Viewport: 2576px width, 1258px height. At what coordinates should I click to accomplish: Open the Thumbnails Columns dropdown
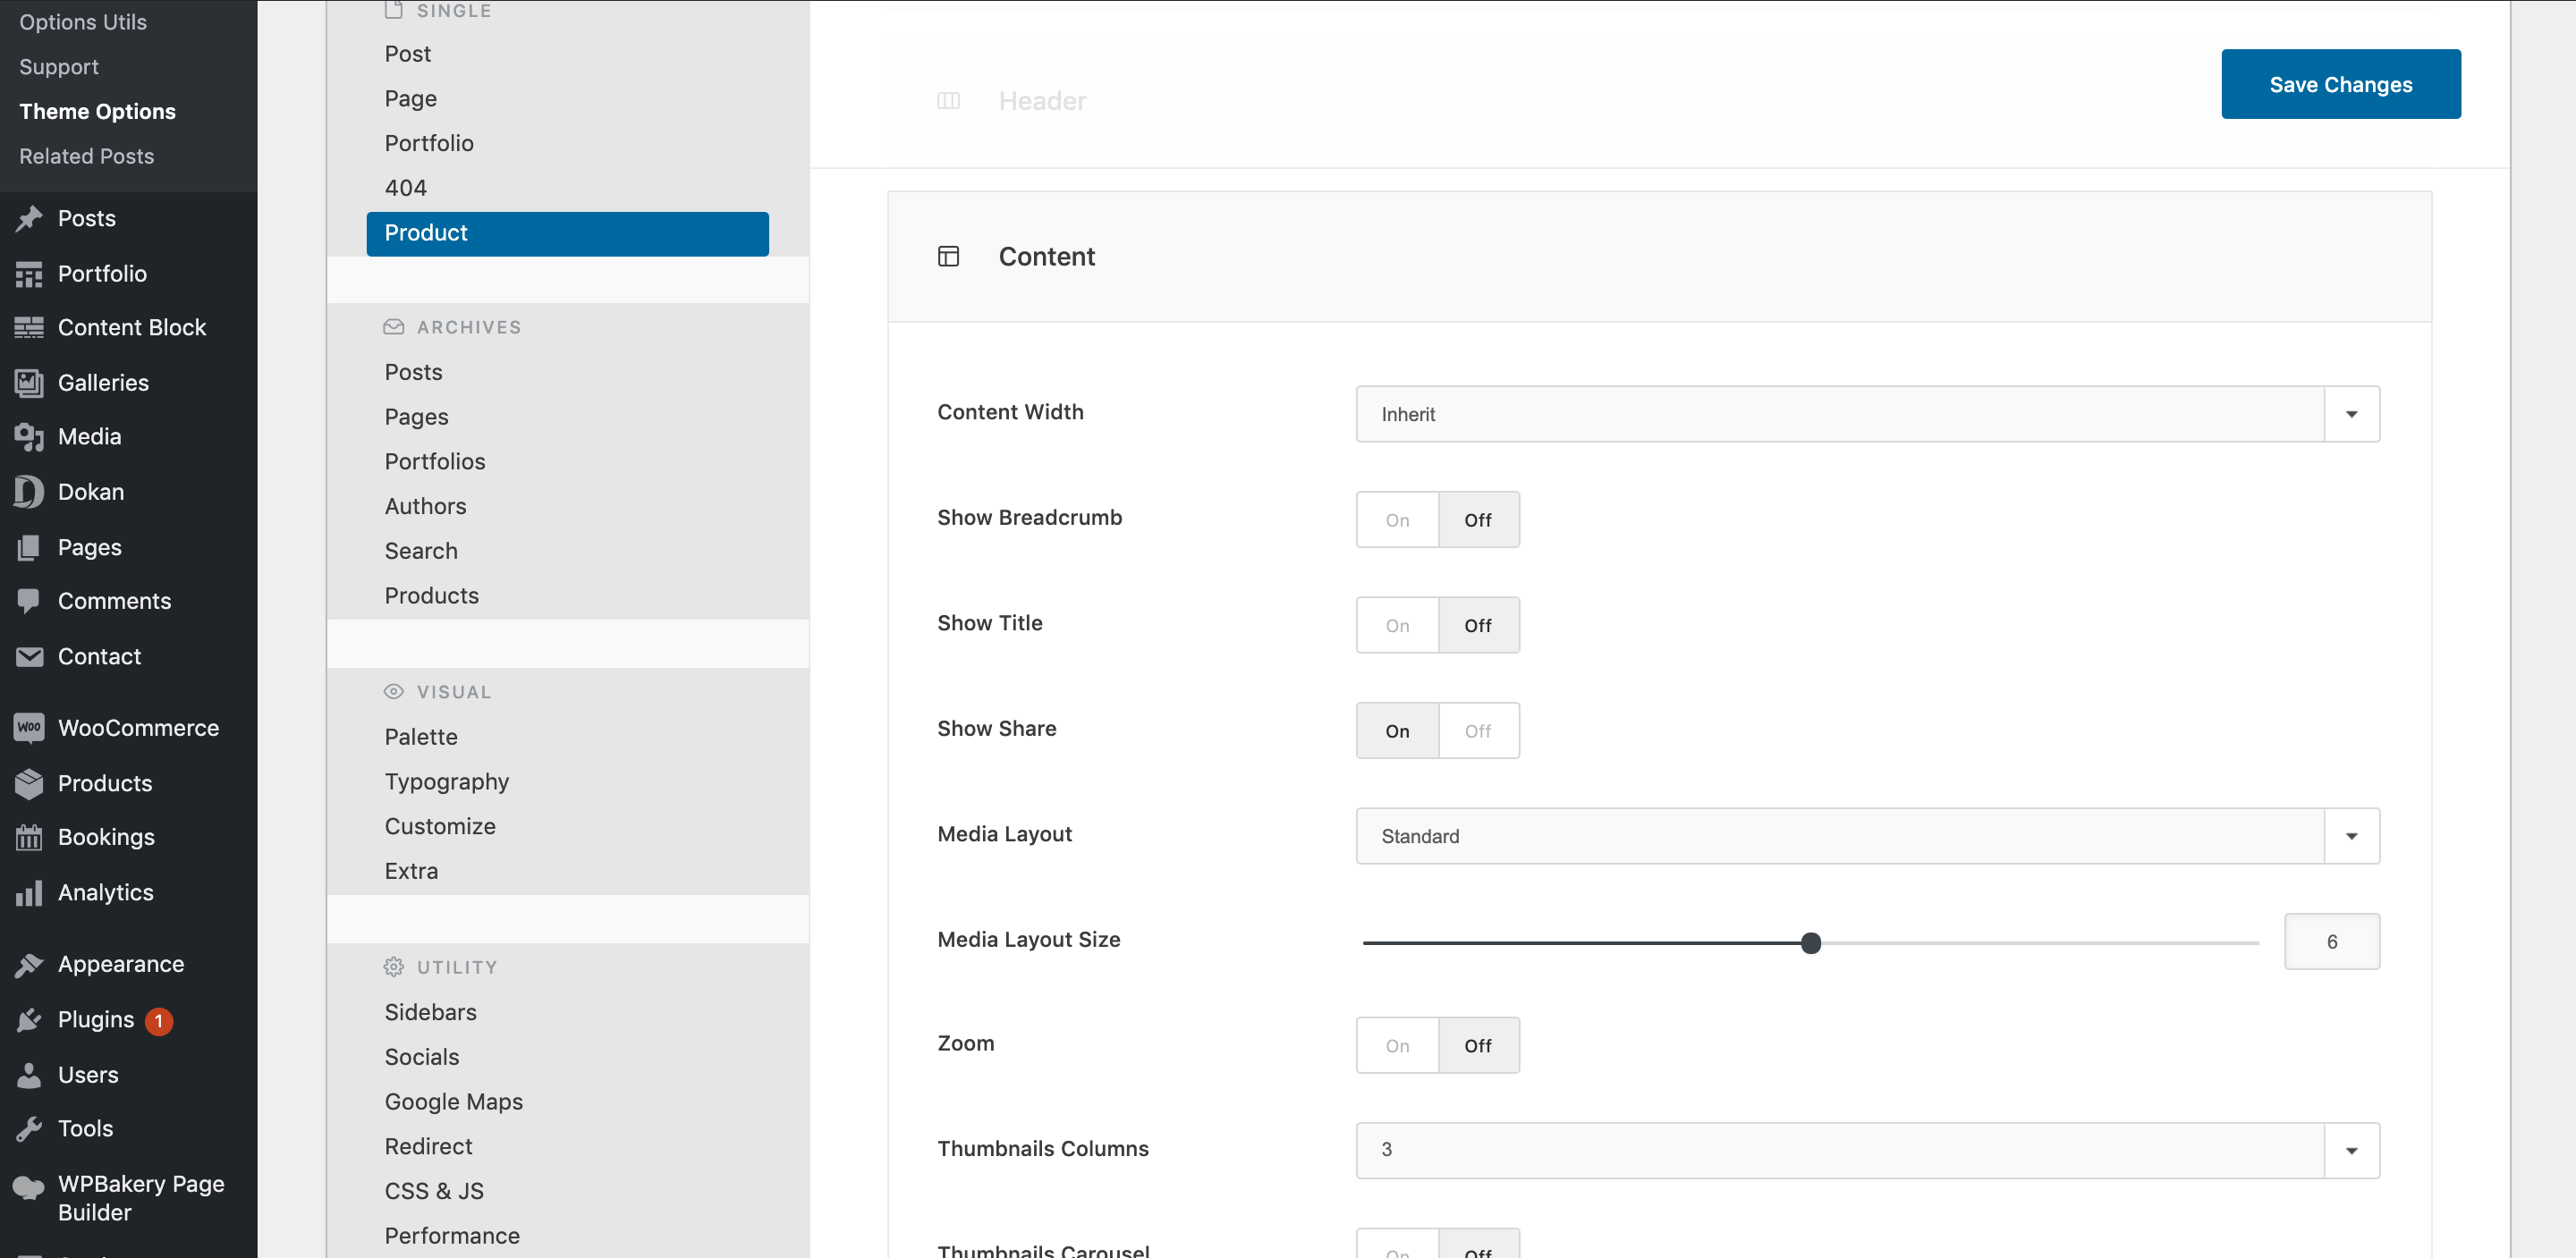2352,1150
